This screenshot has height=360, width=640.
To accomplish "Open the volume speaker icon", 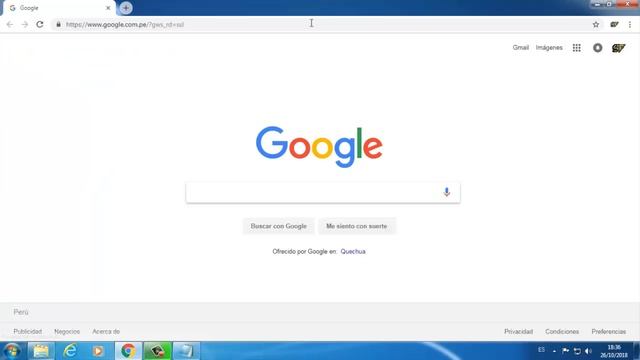I will 588,351.
